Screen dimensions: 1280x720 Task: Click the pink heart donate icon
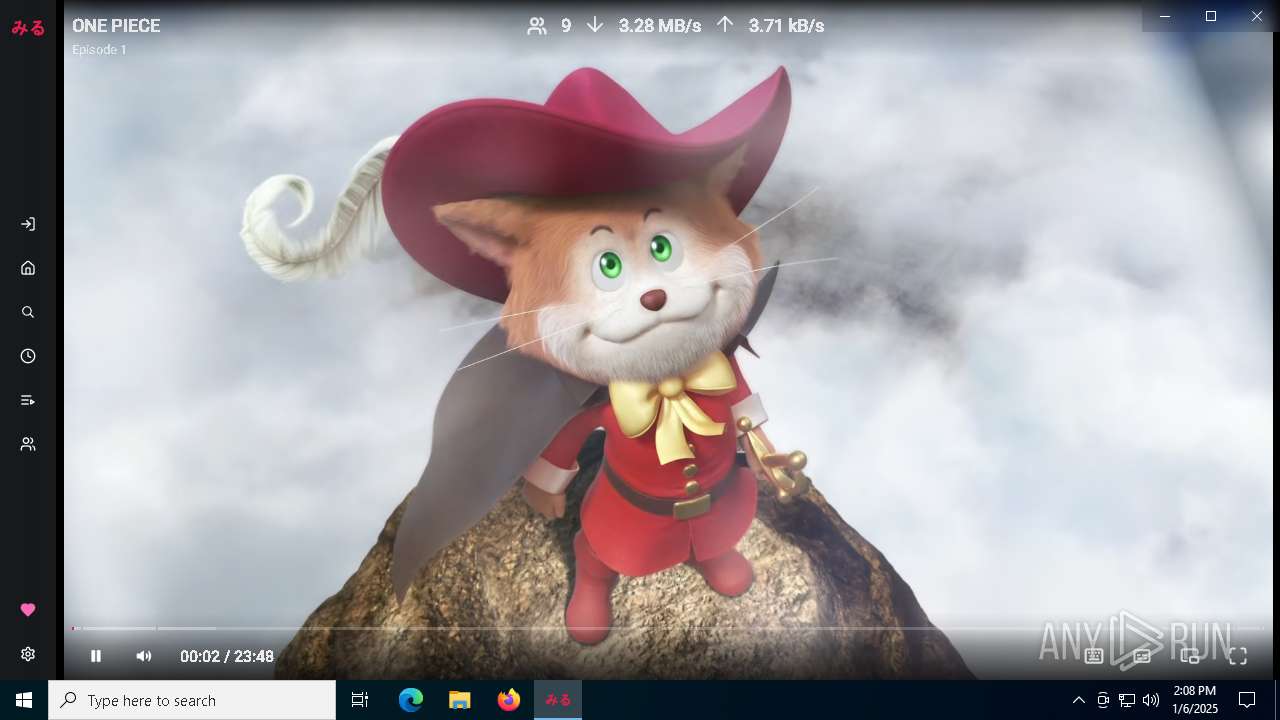pyautogui.click(x=28, y=610)
